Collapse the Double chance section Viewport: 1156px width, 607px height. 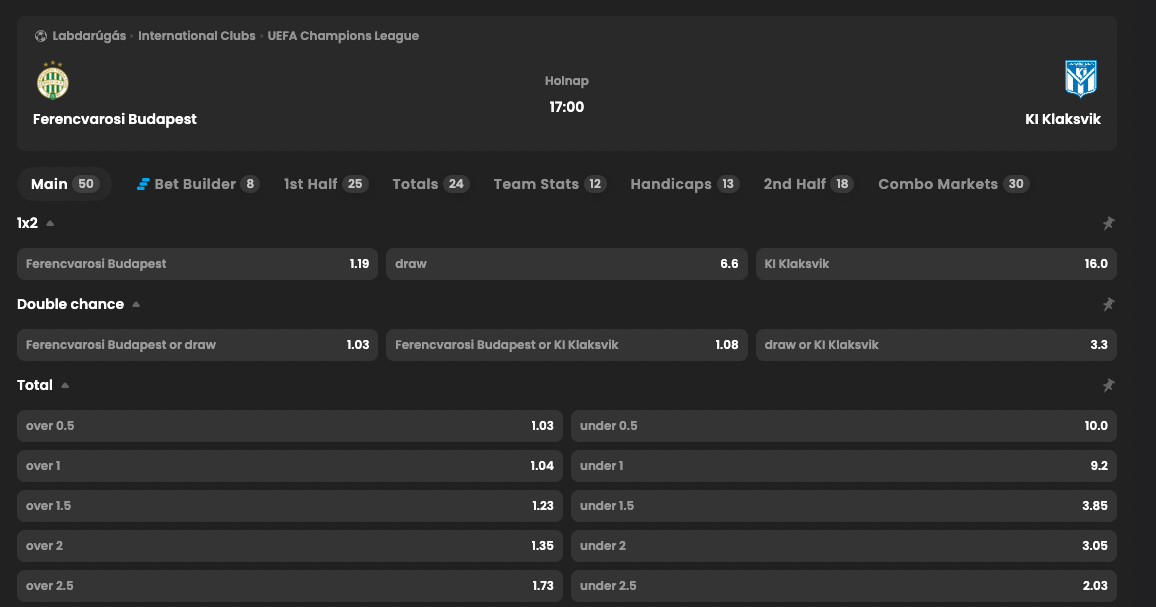(136, 305)
